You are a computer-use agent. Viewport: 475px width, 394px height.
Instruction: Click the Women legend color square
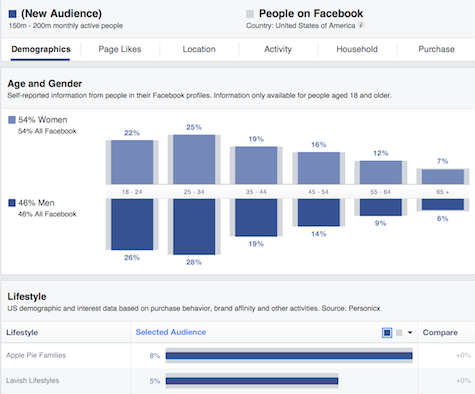[12, 120]
